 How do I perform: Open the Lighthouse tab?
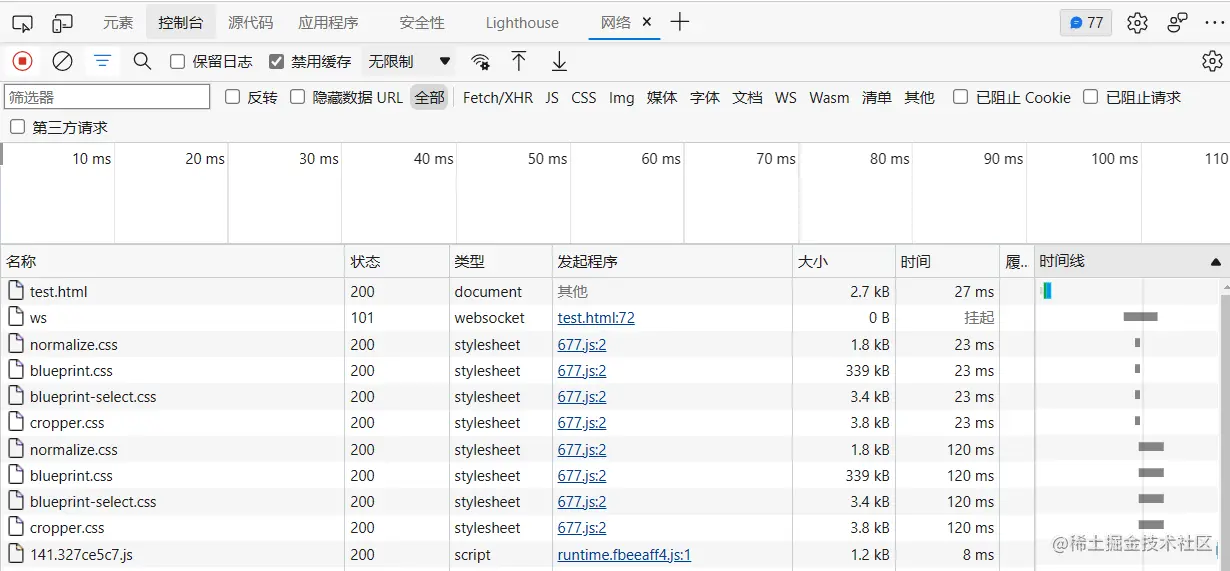pos(522,22)
